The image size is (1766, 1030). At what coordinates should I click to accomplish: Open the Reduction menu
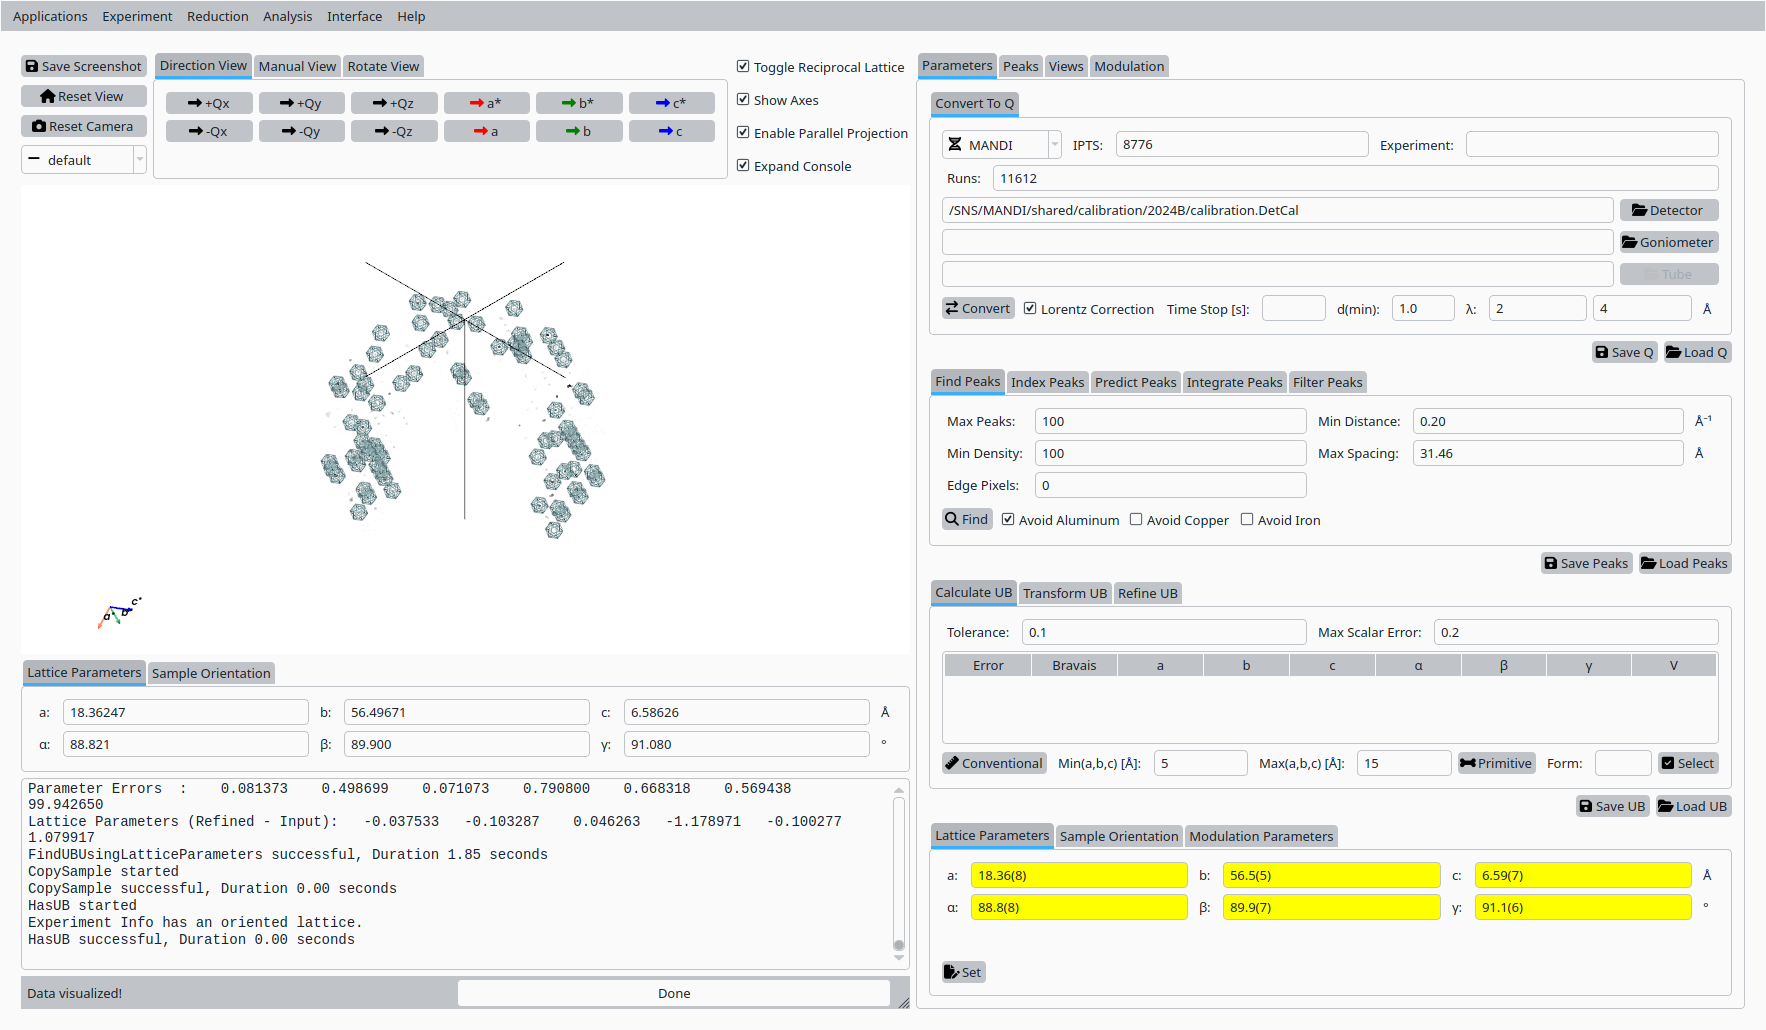[x=217, y=16]
